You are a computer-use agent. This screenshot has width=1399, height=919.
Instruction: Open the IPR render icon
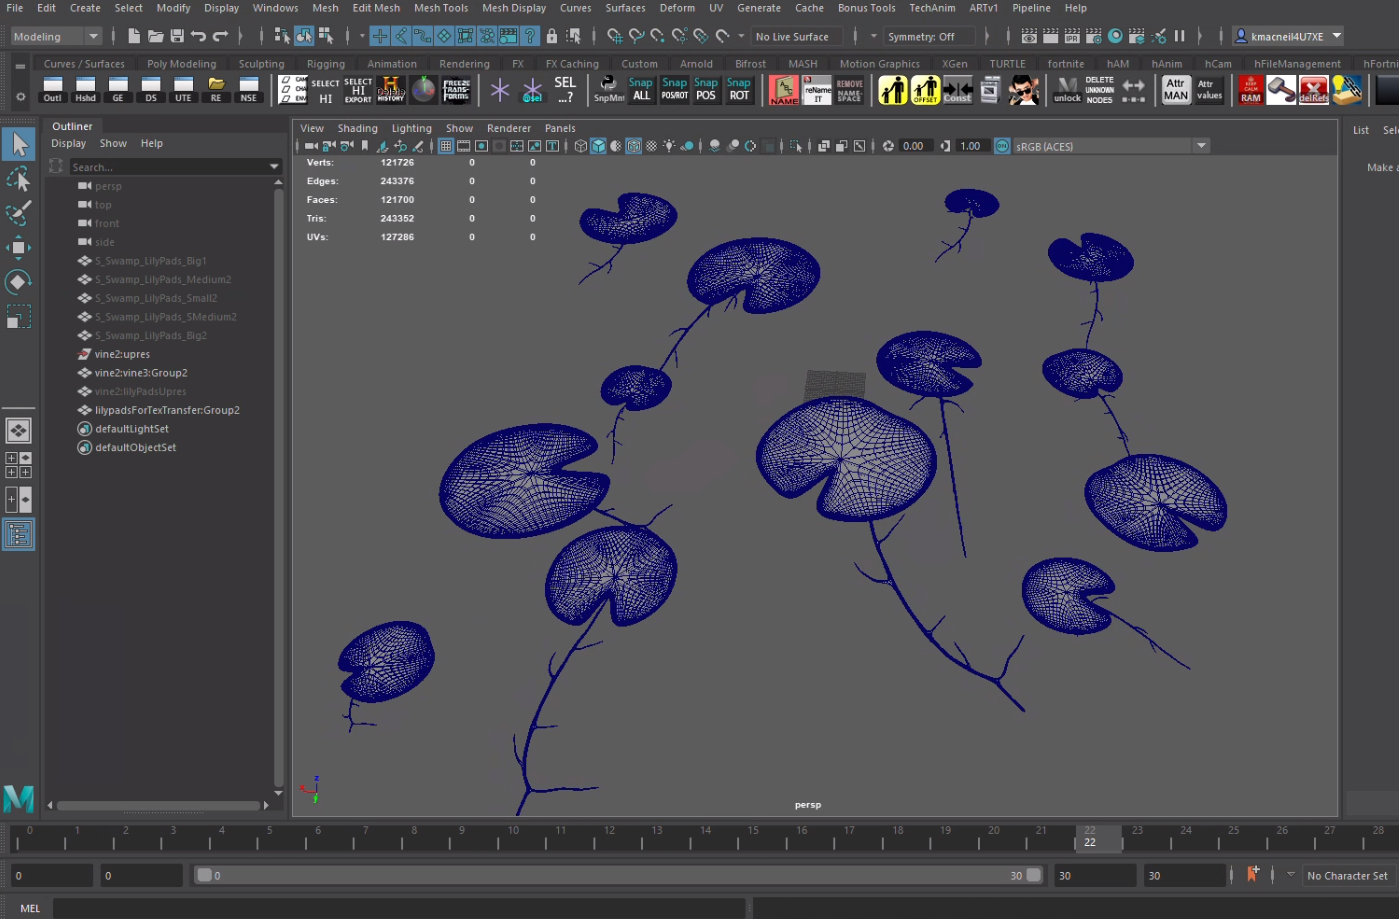[x=1072, y=36]
